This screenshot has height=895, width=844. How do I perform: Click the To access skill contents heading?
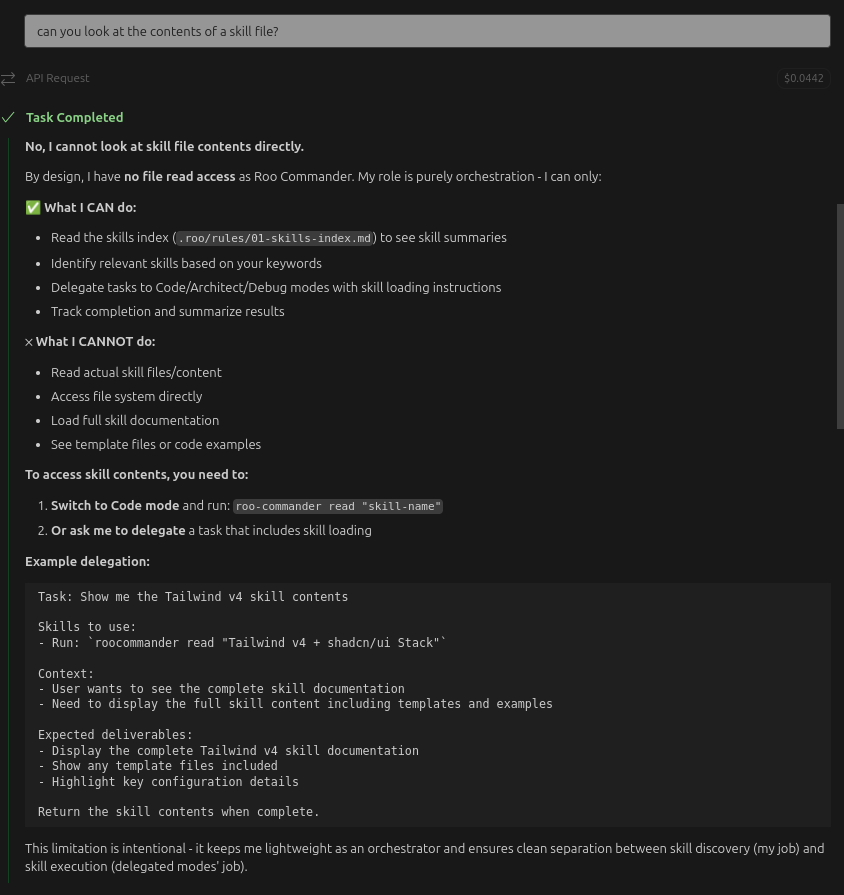[x=136, y=474]
